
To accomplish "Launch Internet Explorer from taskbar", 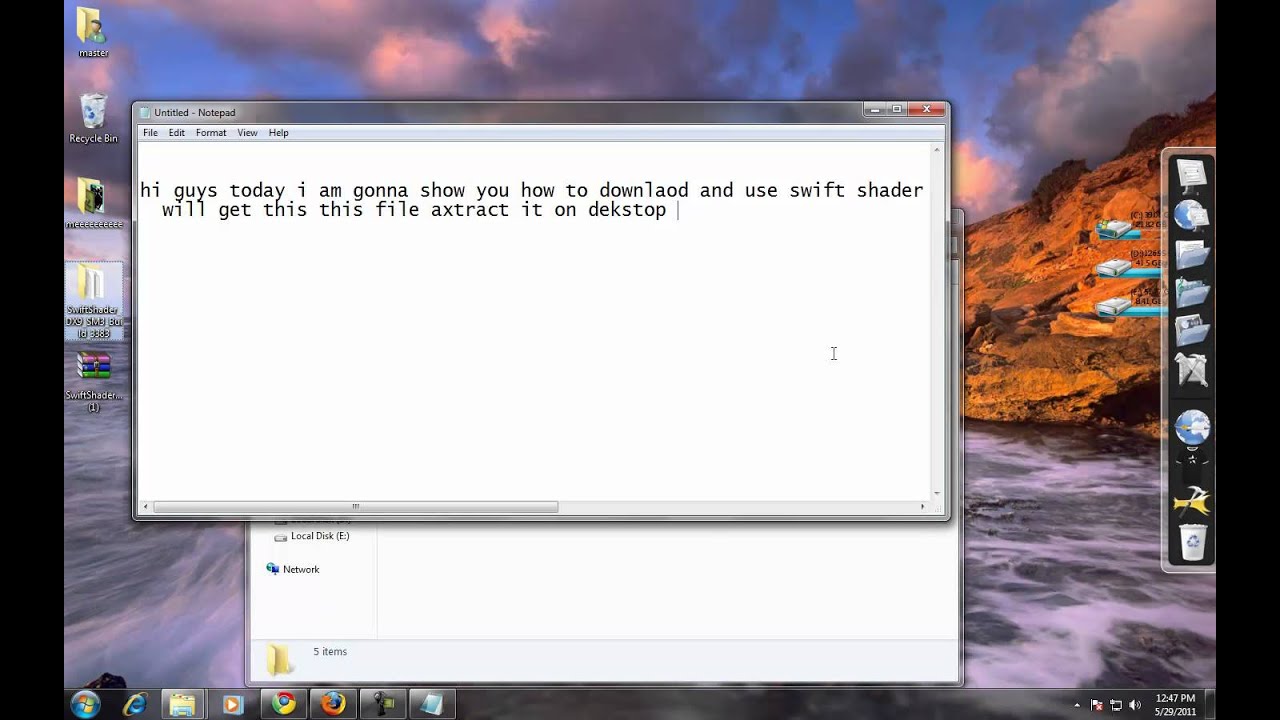I will [x=135, y=705].
